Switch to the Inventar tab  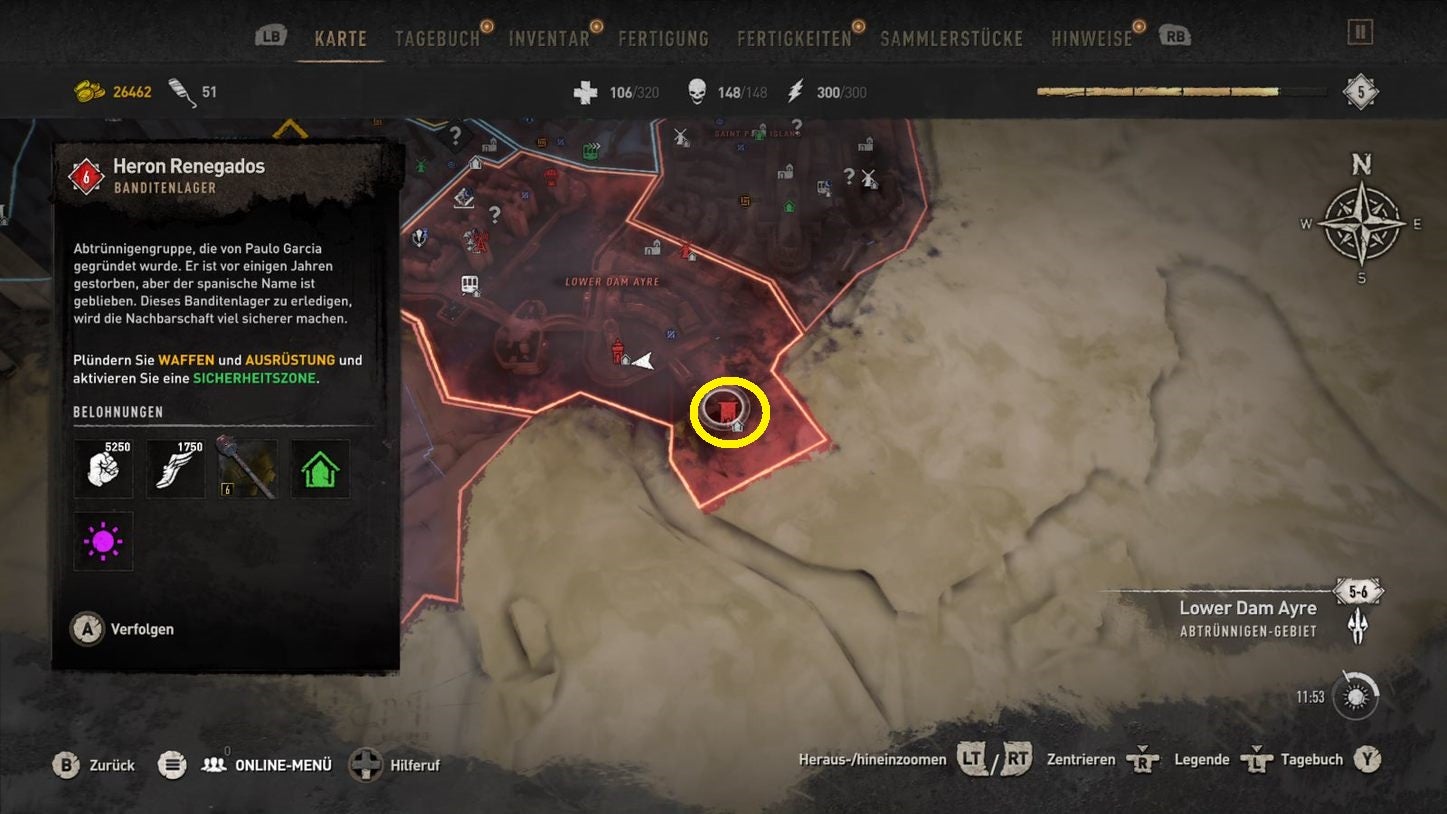tap(549, 38)
